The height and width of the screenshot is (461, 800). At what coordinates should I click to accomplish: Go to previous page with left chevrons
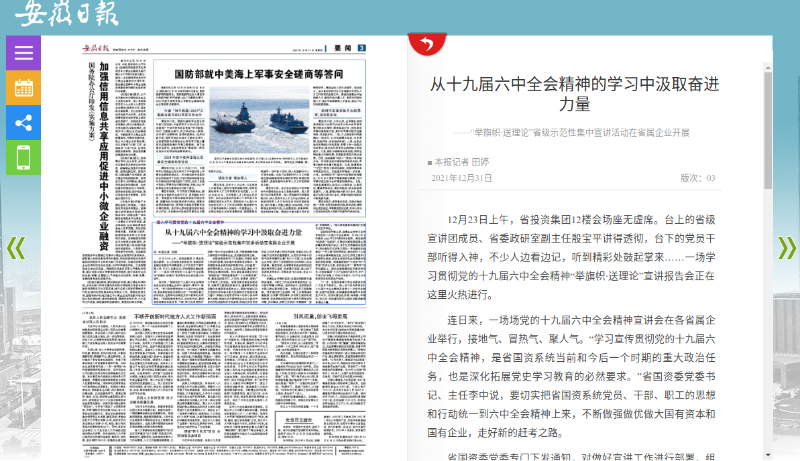pyautogui.click(x=14, y=248)
